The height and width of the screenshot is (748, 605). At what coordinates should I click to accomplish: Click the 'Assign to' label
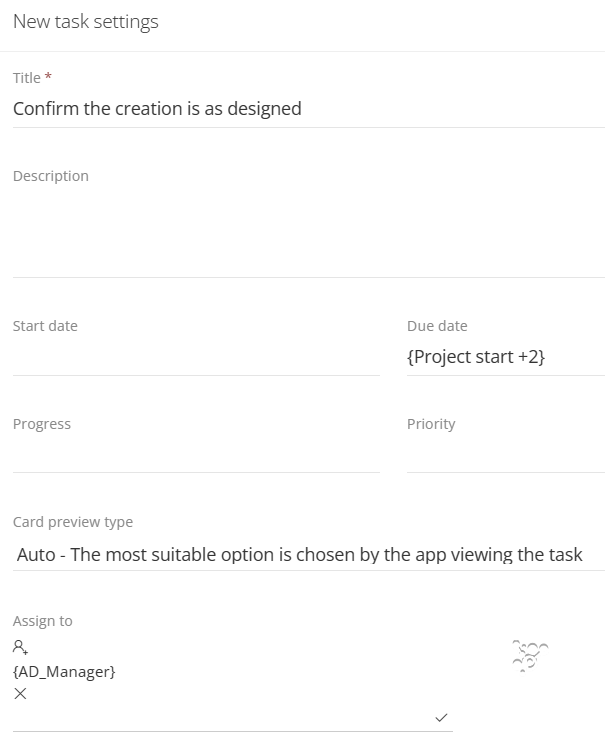coord(42,621)
